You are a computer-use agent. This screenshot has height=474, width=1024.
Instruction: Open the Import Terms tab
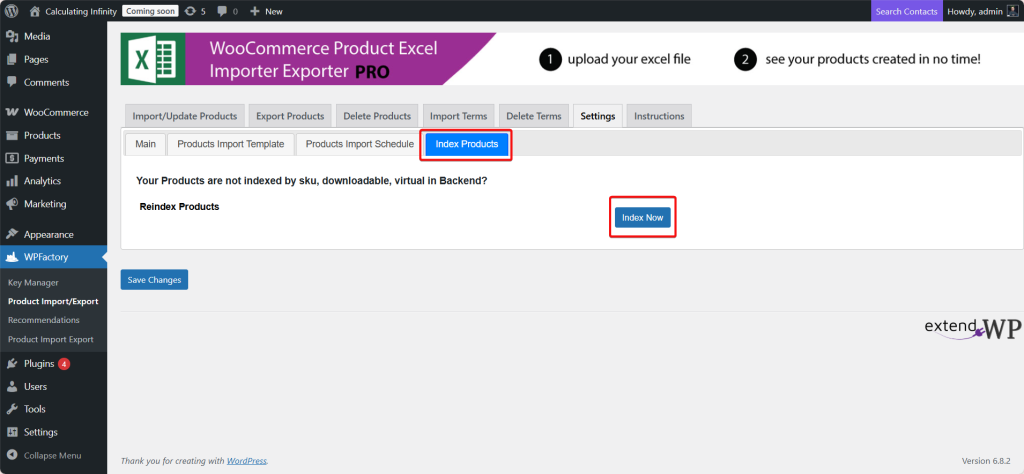click(458, 116)
